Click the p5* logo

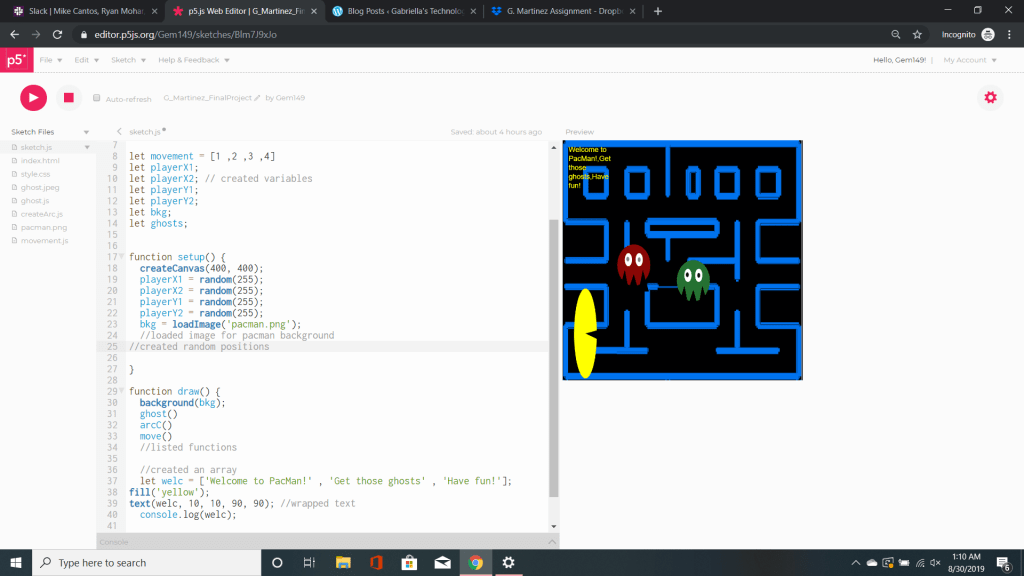[x=15, y=60]
